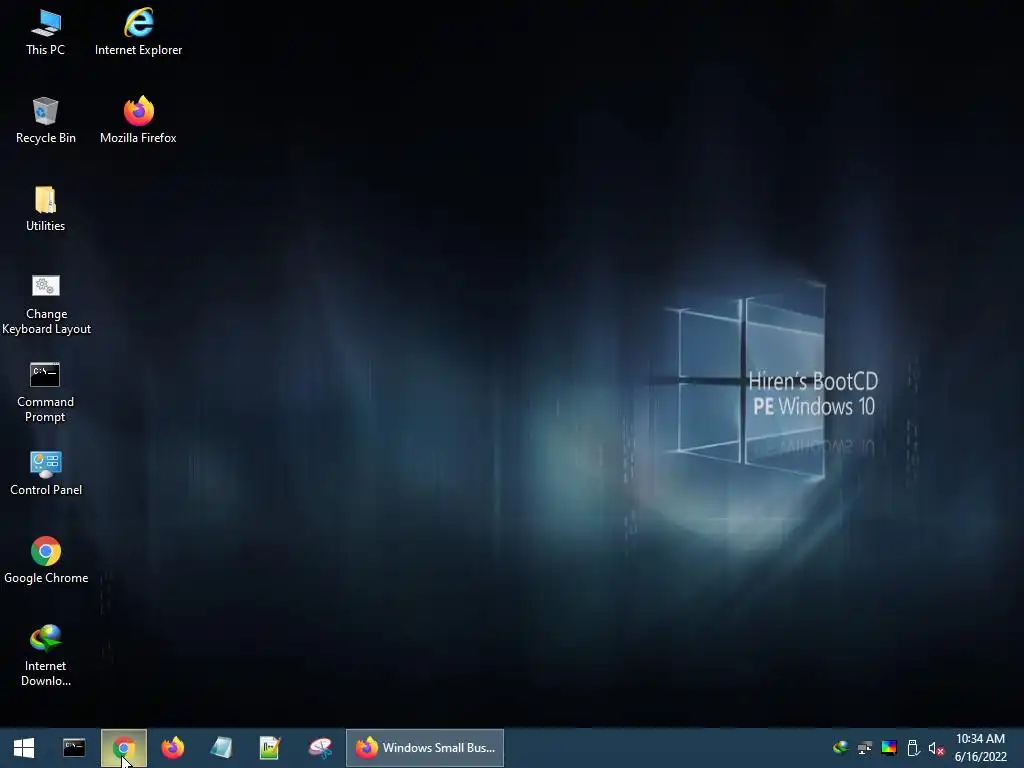Select the Mozilla Firefox desktop shortcut
Screen dimensions: 1024x768
138,121
